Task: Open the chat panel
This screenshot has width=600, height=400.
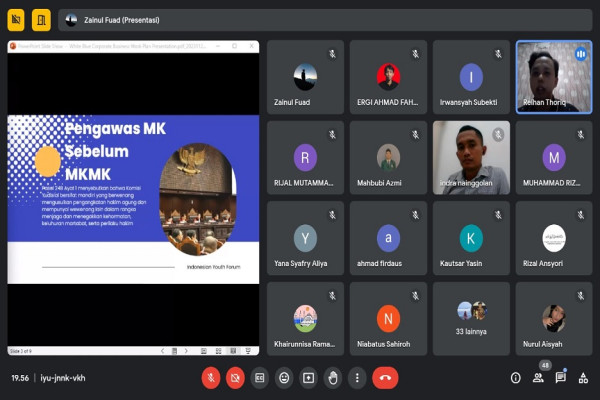Action: pyautogui.click(x=561, y=378)
